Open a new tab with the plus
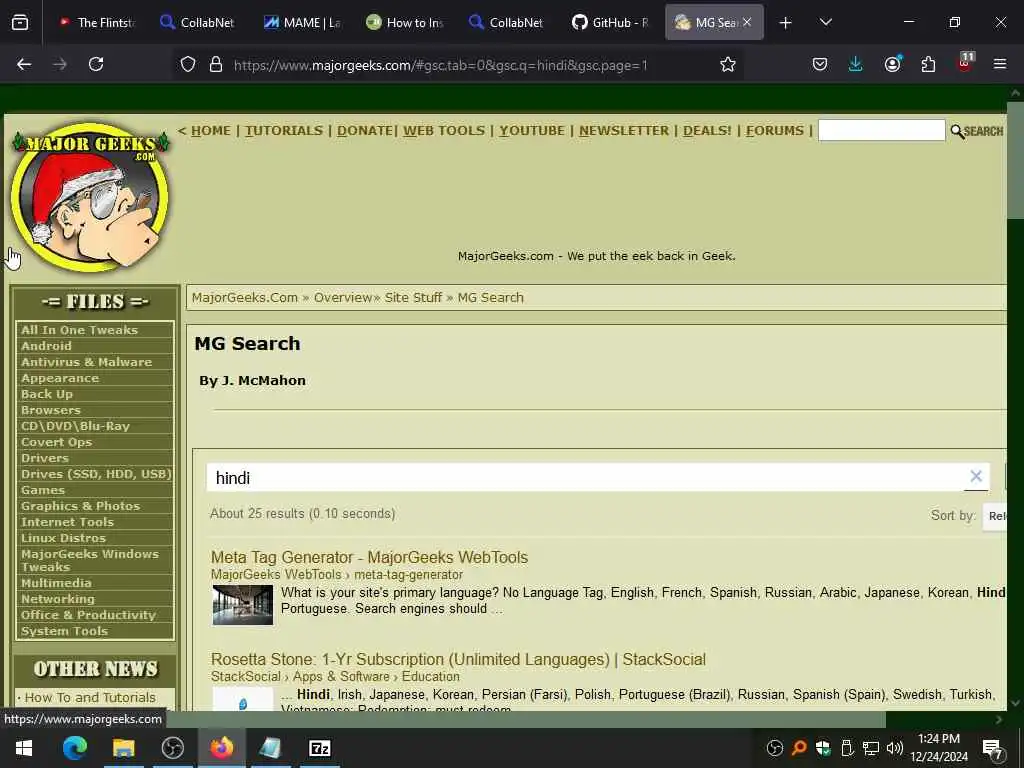 click(786, 23)
